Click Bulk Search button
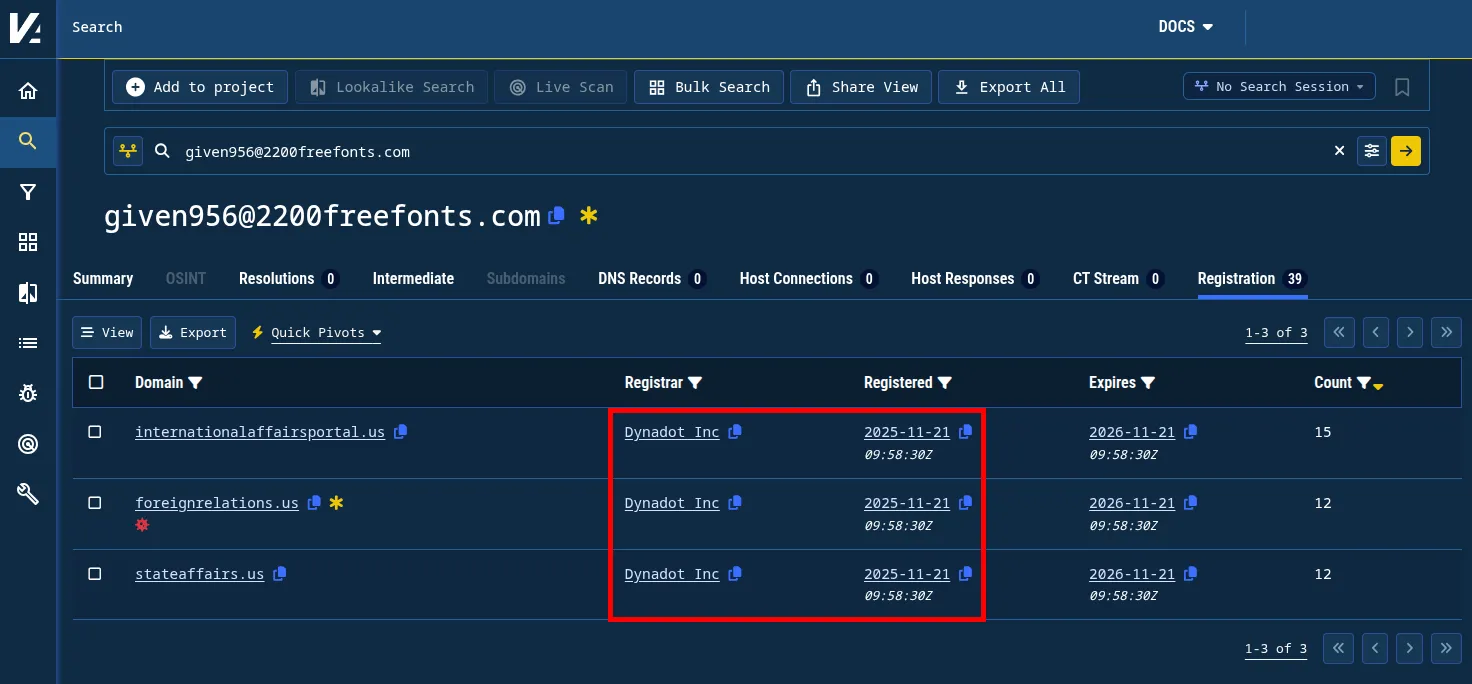Screen dimensions: 1472x684 click(x=709, y=87)
